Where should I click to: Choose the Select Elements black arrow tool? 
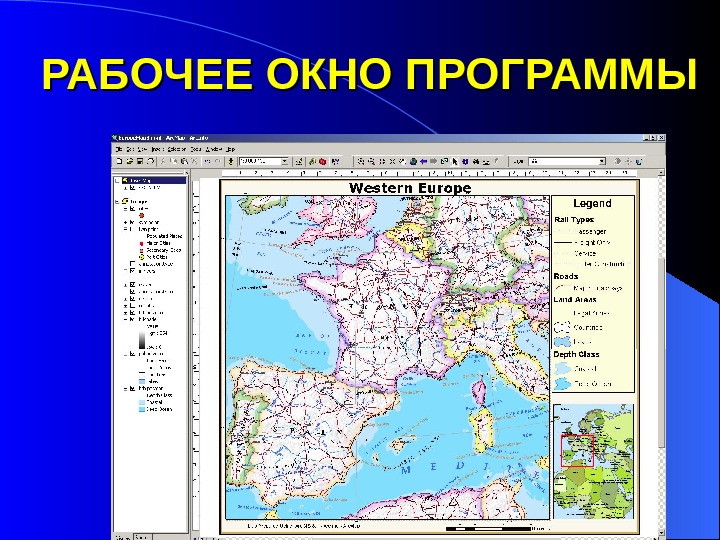pyautogui.click(x=455, y=161)
